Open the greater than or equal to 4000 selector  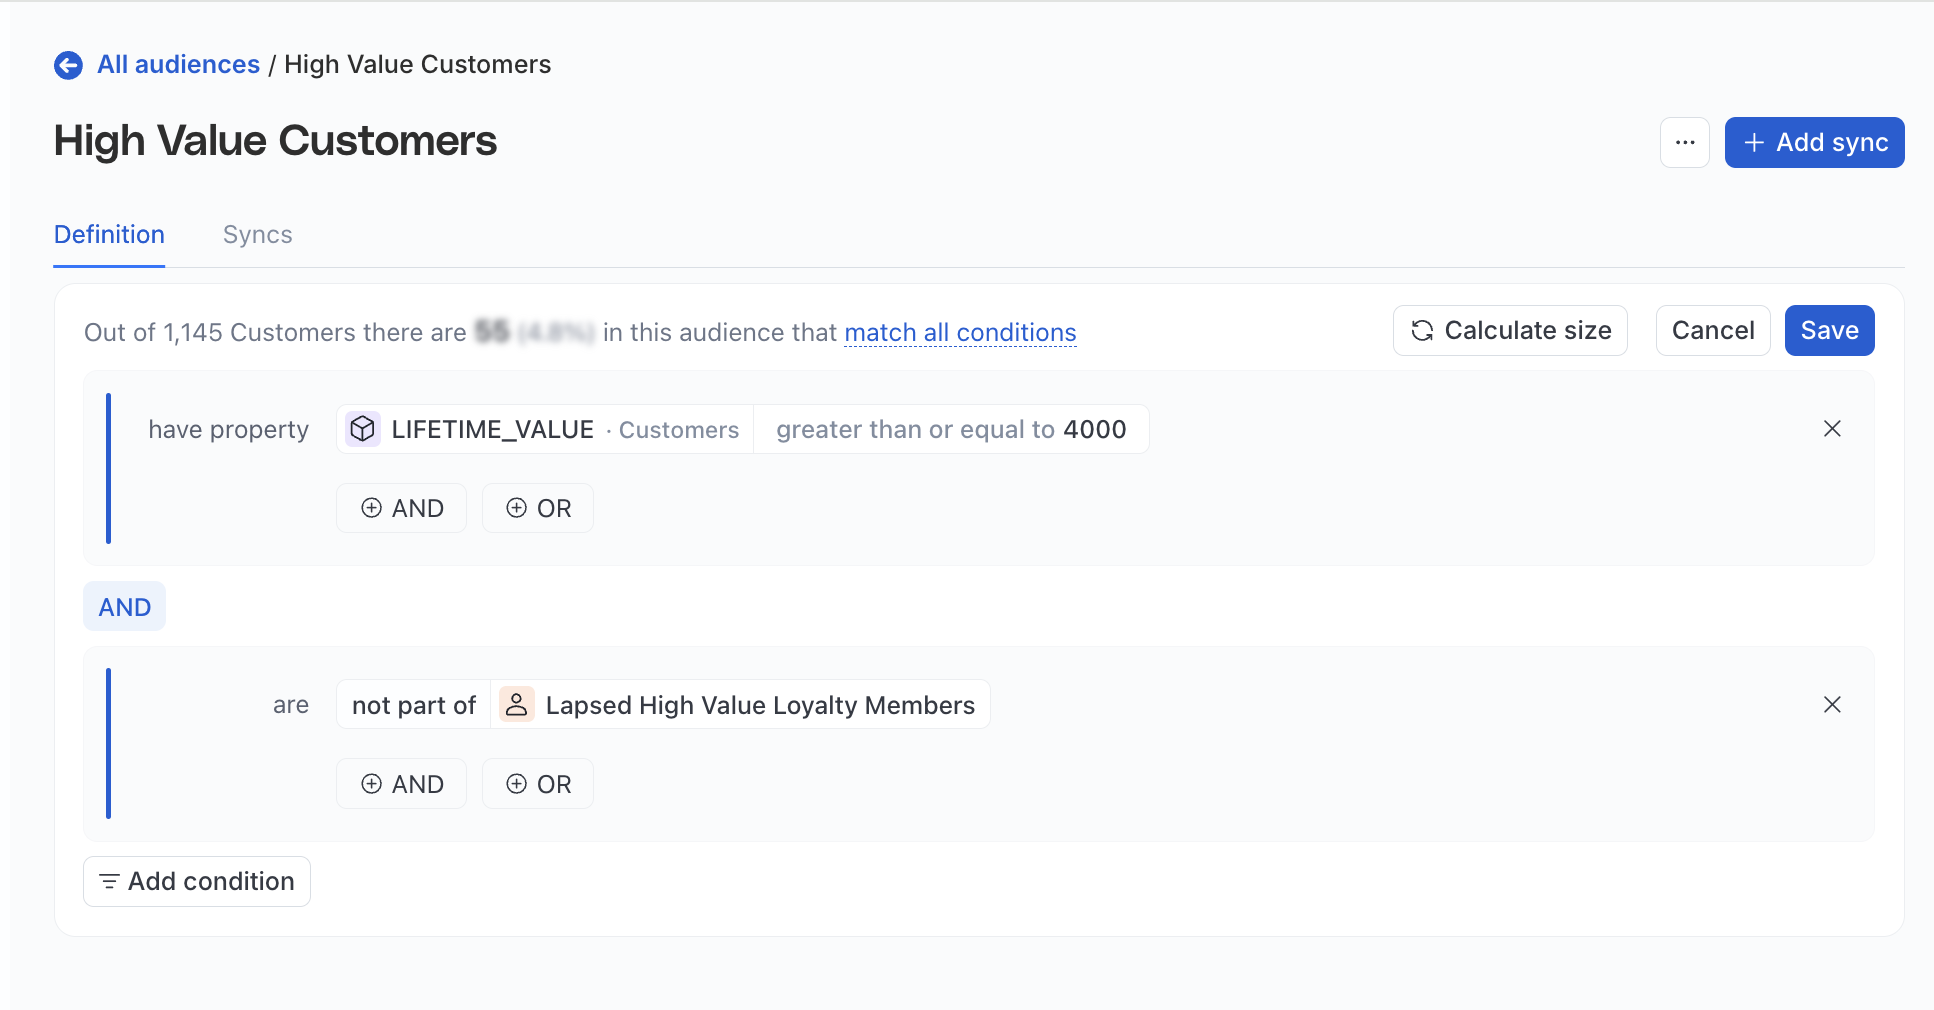click(950, 429)
